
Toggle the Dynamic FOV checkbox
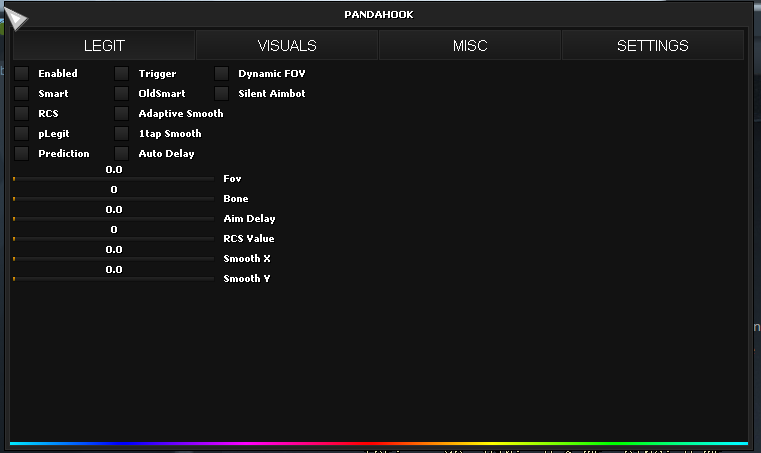point(221,73)
